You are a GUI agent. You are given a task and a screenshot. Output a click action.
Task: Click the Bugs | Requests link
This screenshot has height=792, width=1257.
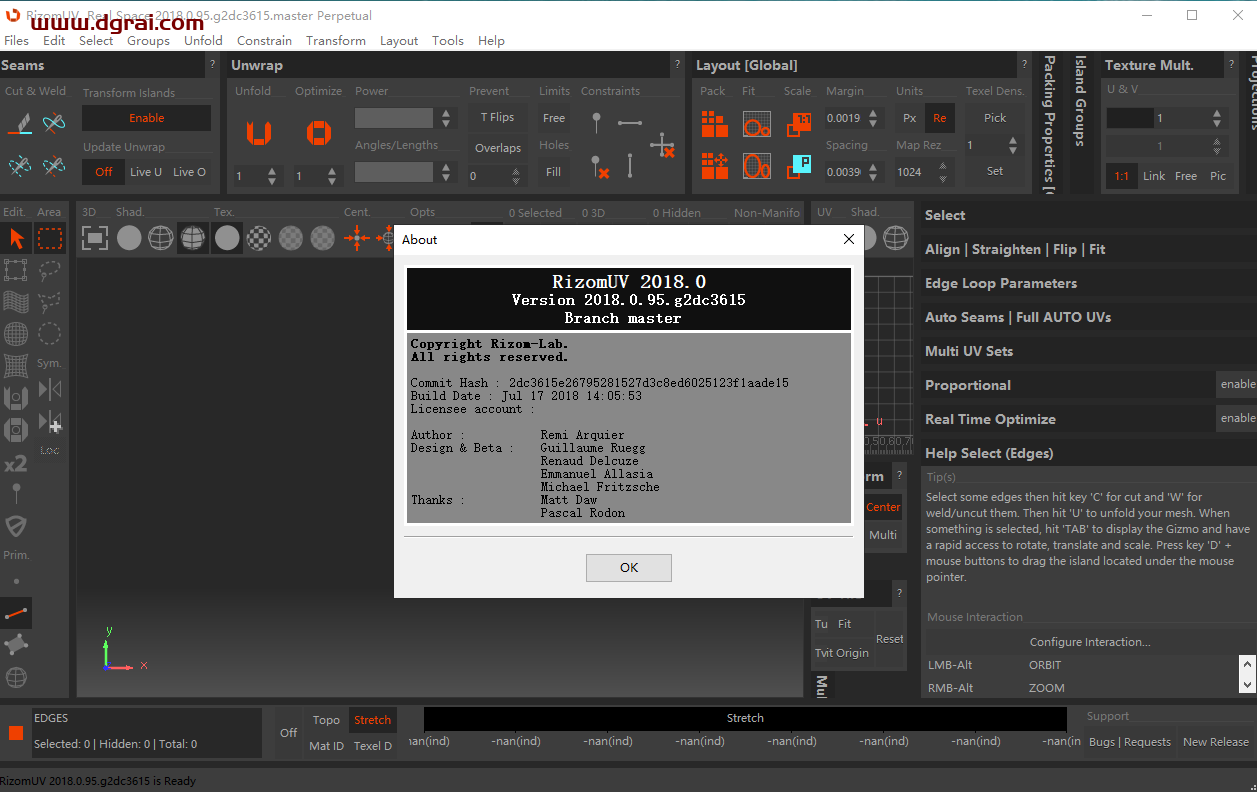click(x=1129, y=742)
